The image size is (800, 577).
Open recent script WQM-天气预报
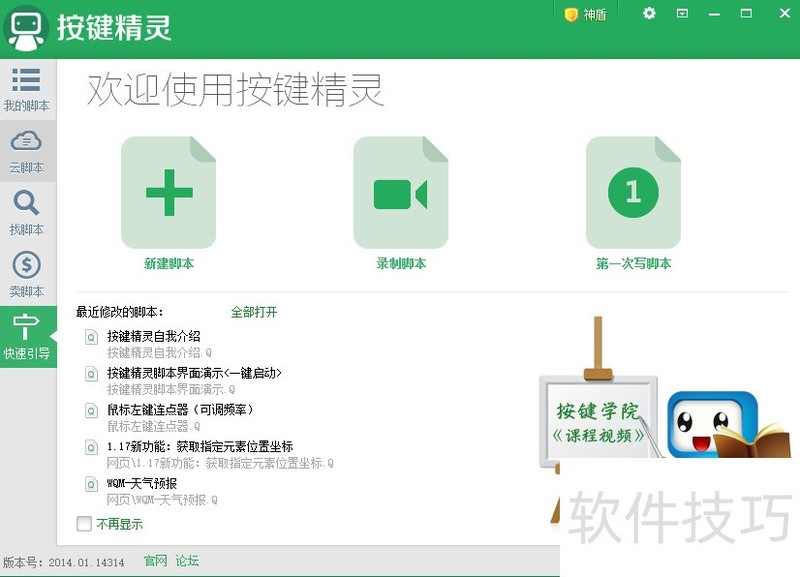142,483
